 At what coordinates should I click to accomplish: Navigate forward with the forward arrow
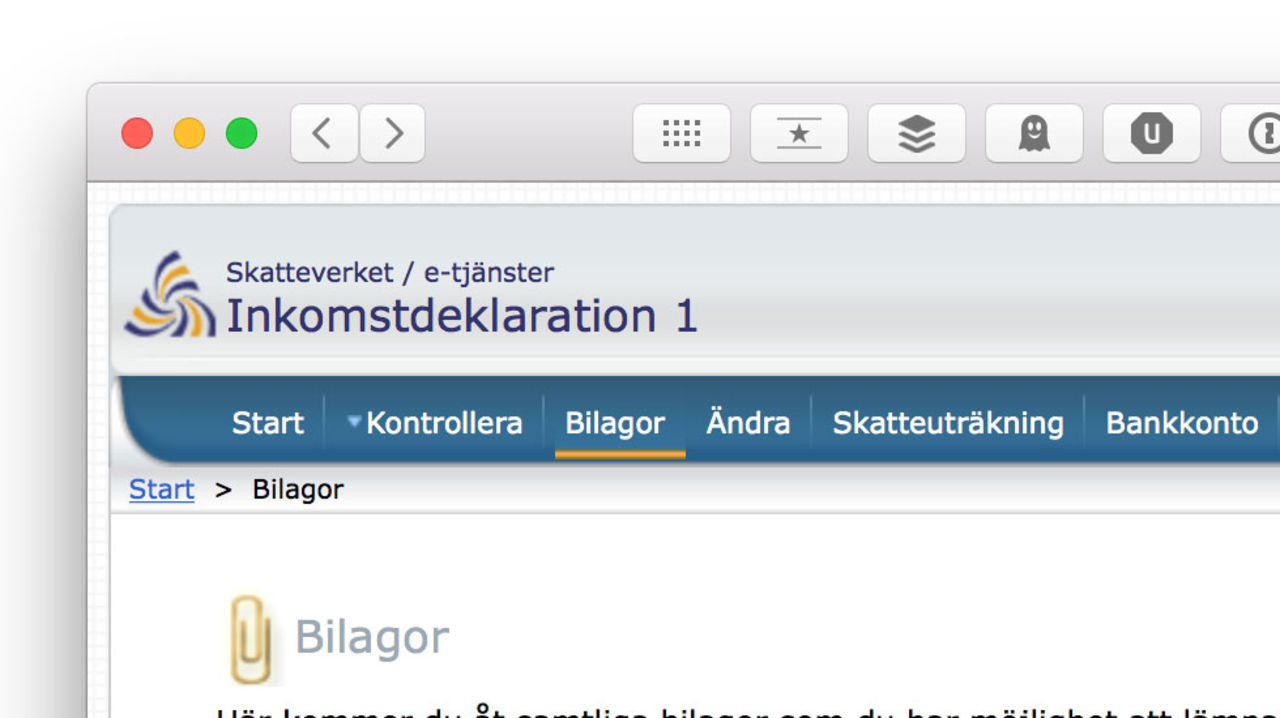pos(392,133)
